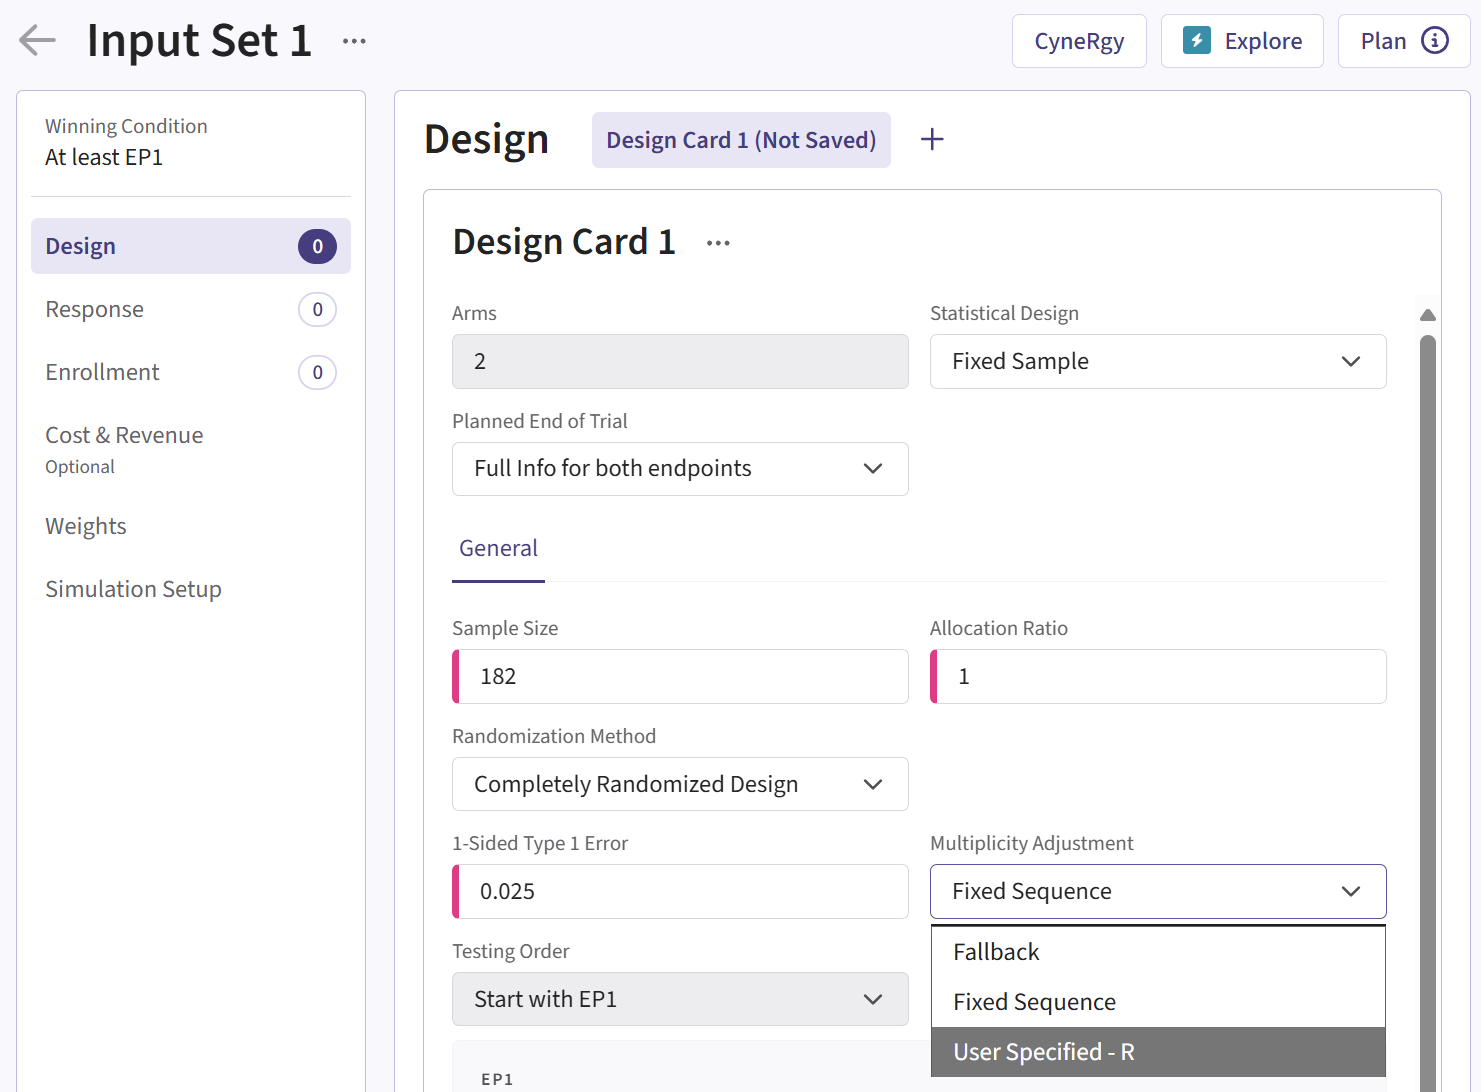Image resolution: width=1481 pixels, height=1092 pixels.
Task: Click the CyneRgy button
Action: coord(1079,41)
